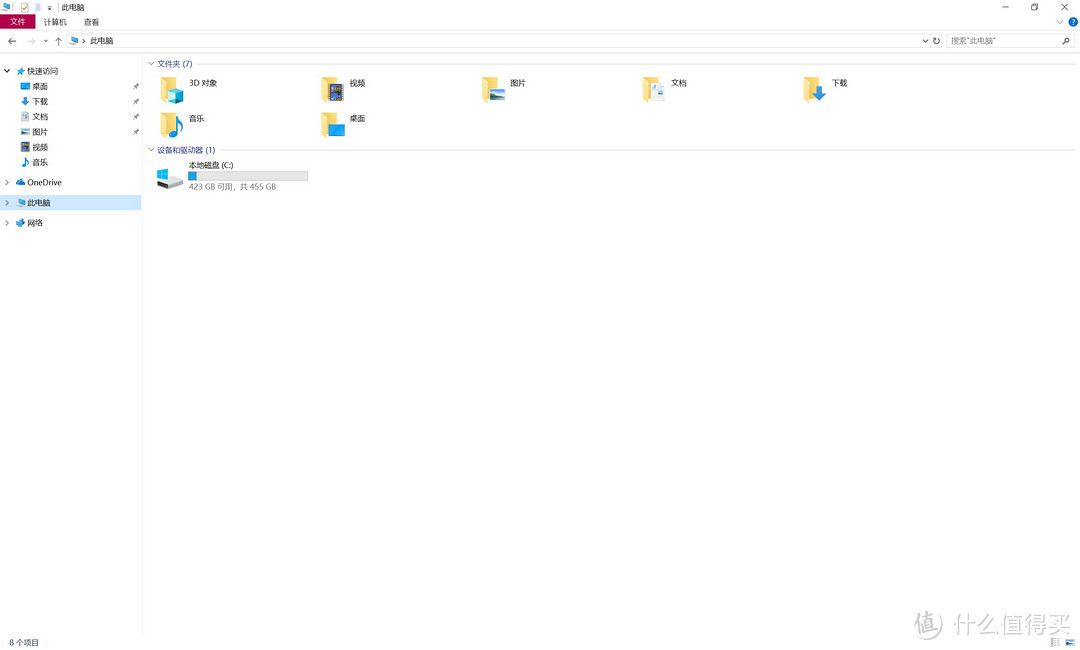The width and height of the screenshot is (1080, 650).
Task: Unpin 下载 pin icon in sidebar
Action: click(x=136, y=101)
